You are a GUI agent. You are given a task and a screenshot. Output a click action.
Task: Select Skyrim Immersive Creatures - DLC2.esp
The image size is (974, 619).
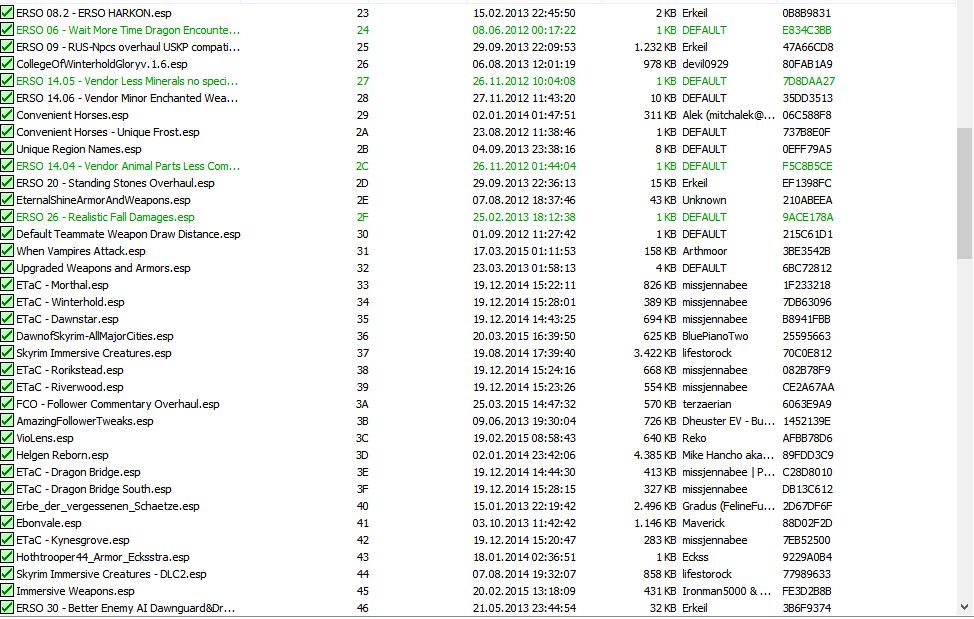111,574
